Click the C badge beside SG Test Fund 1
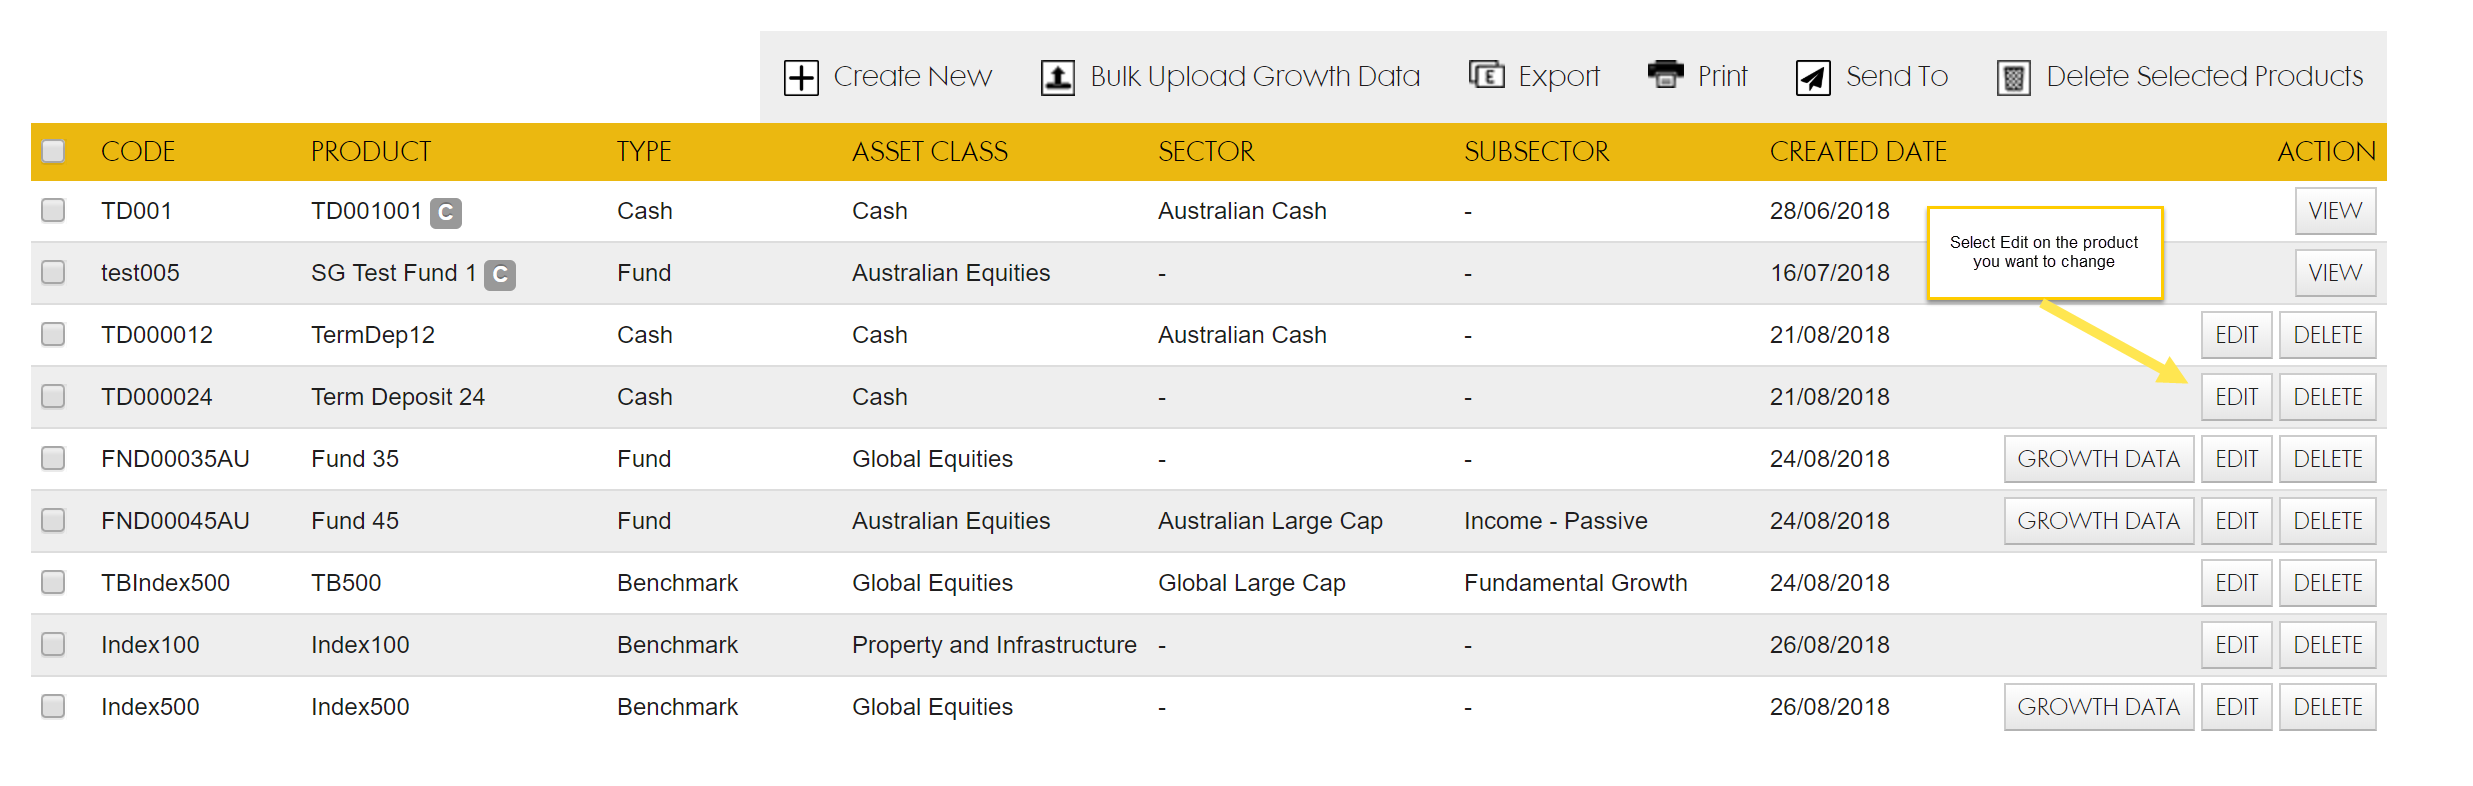 [500, 275]
